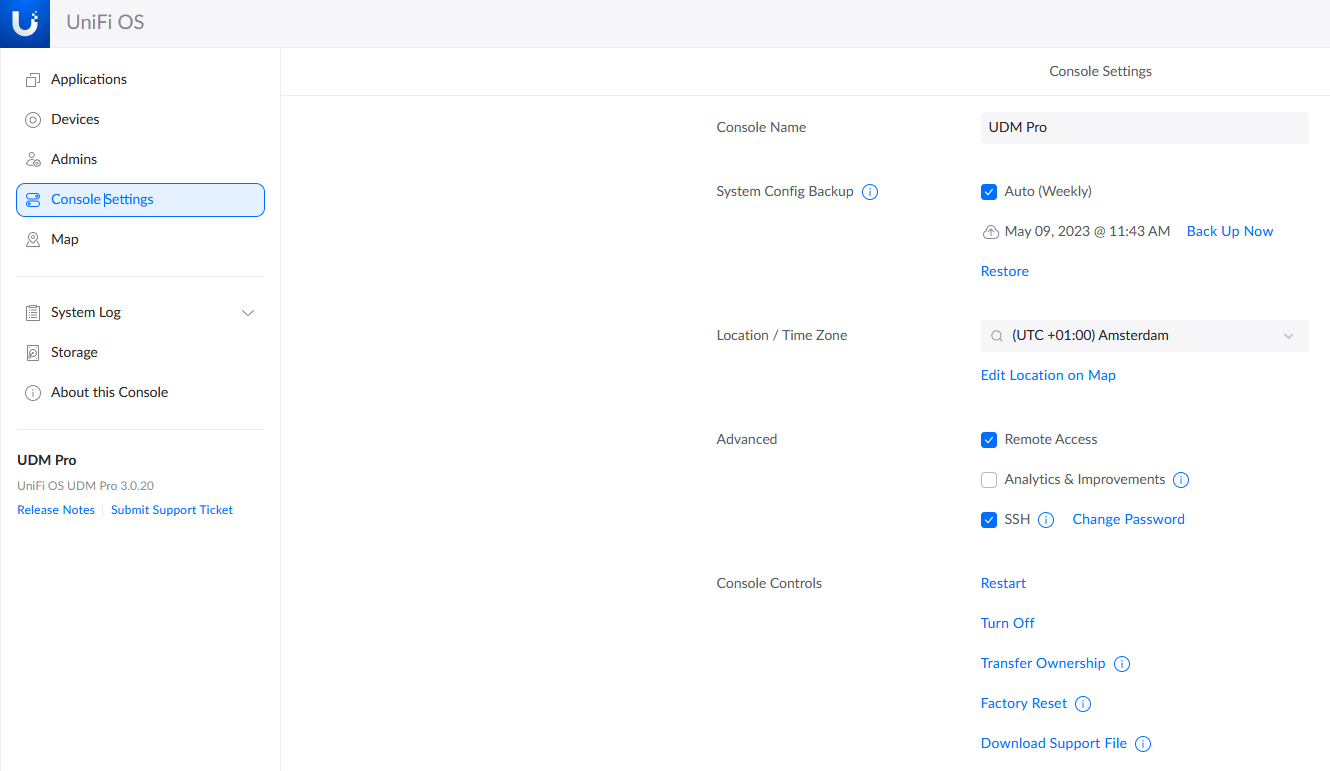
Task: Show Factory Reset info icon
Action: click(1083, 704)
